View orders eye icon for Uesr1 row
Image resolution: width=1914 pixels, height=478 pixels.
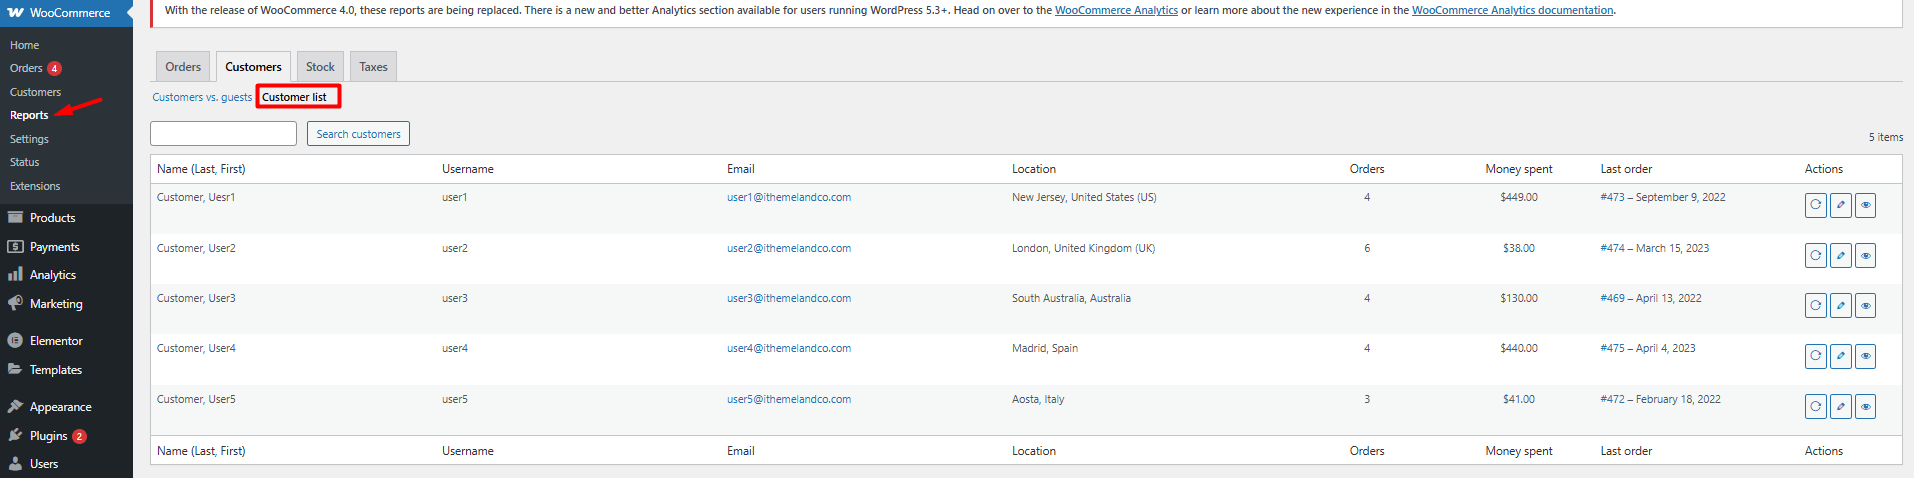(1866, 205)
